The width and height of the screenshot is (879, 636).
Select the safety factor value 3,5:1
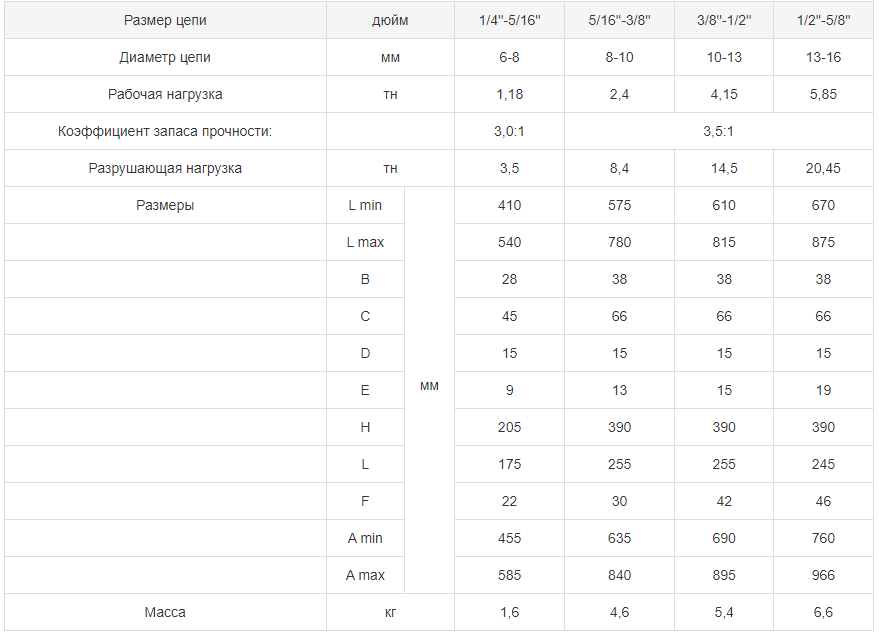[718, 131]
